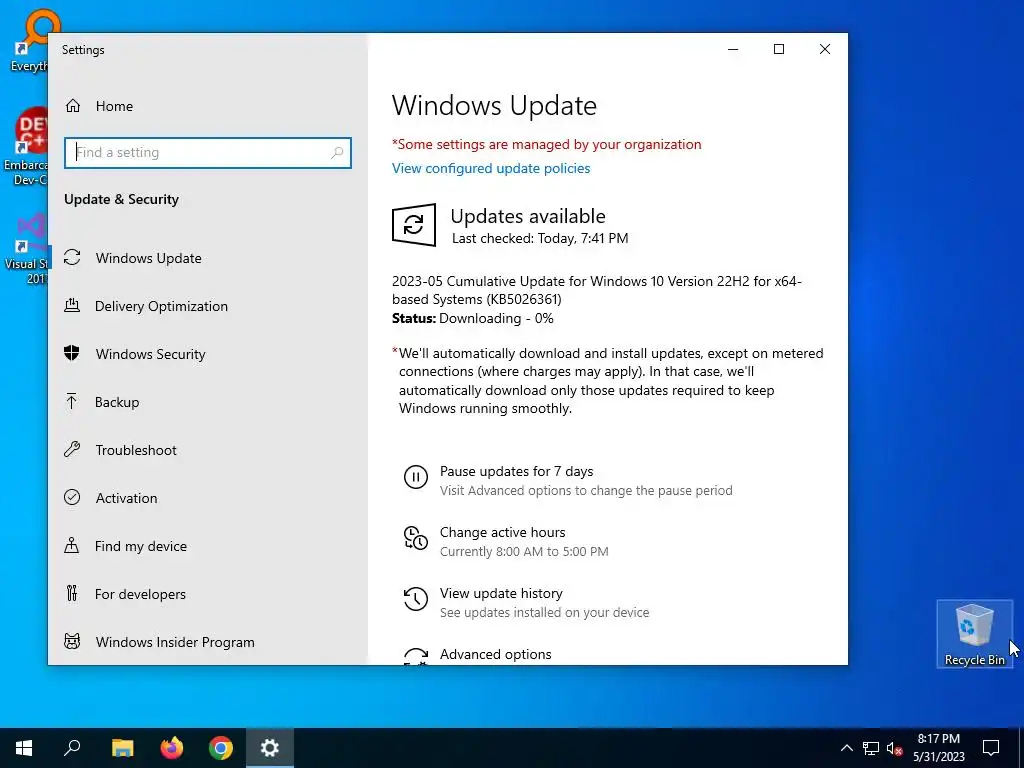Image resolution: width=1024 pixels, height=768 pixels.
Task: Click the clock icon beside Change active hours
Action: 415,538
